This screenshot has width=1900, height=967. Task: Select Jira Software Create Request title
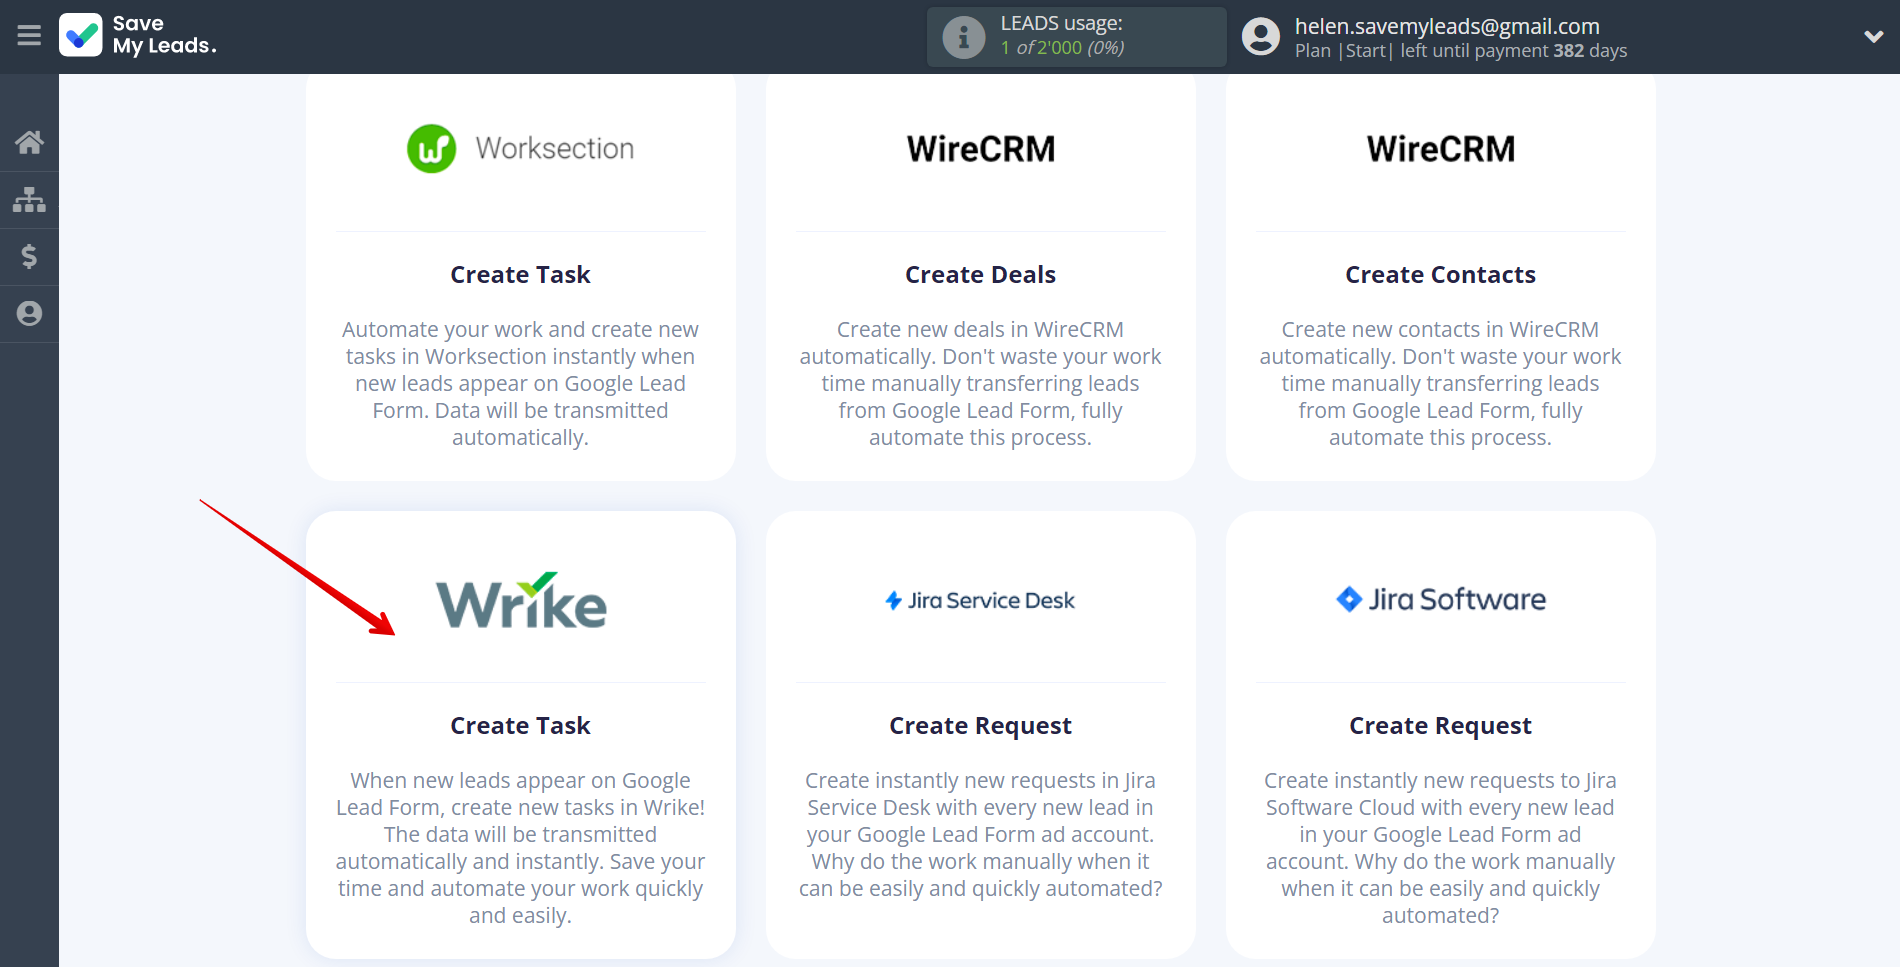(1441, 726)
